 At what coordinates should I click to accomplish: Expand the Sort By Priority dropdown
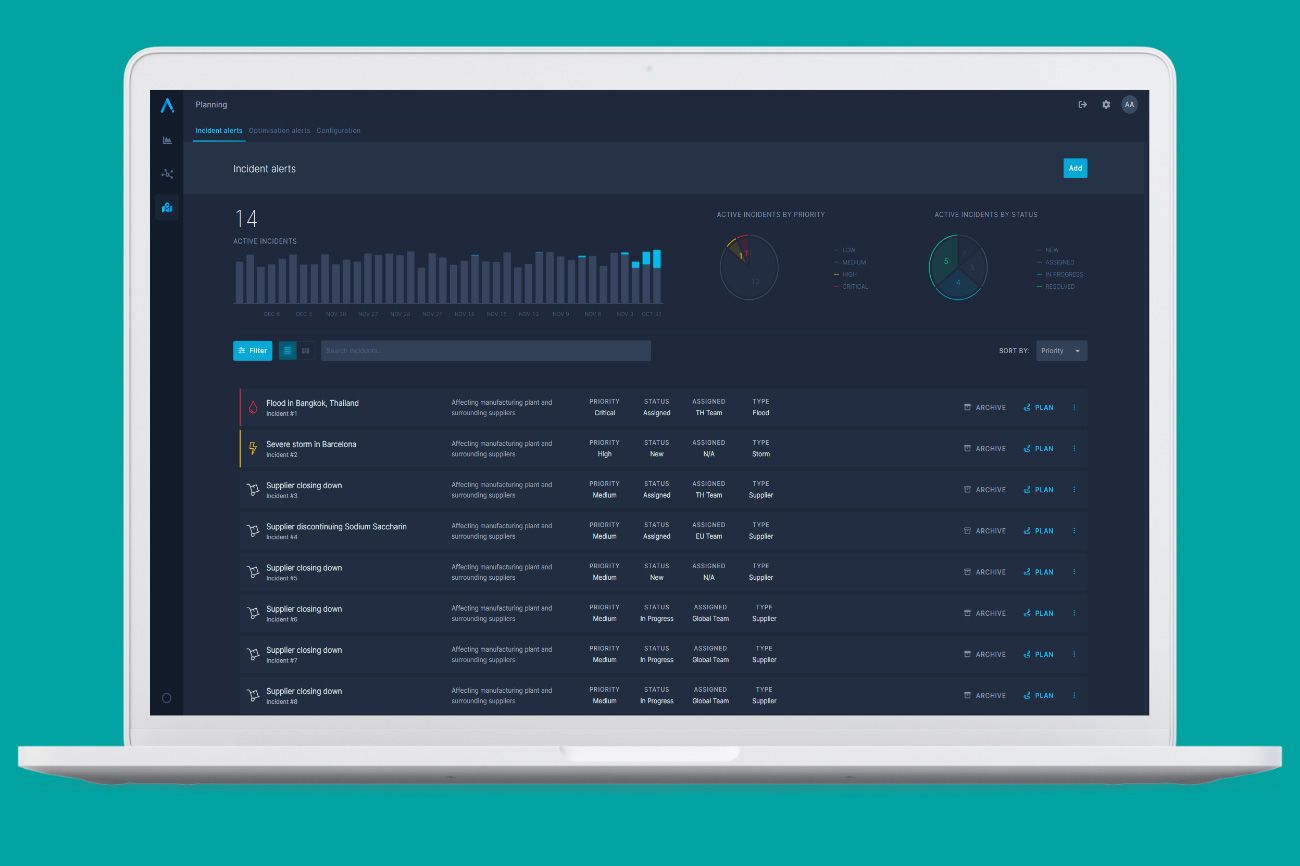point(1061,351)
